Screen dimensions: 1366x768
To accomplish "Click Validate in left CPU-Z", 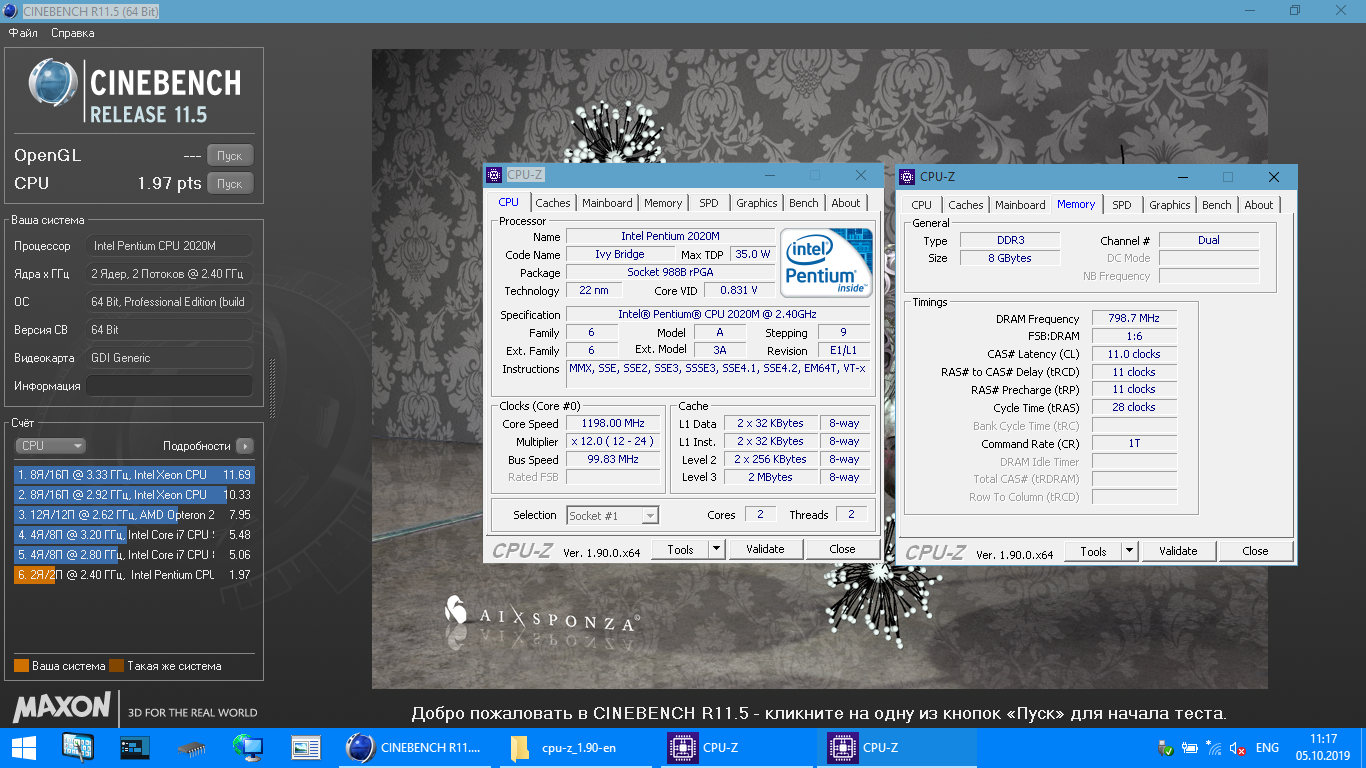I will (765, 549).
